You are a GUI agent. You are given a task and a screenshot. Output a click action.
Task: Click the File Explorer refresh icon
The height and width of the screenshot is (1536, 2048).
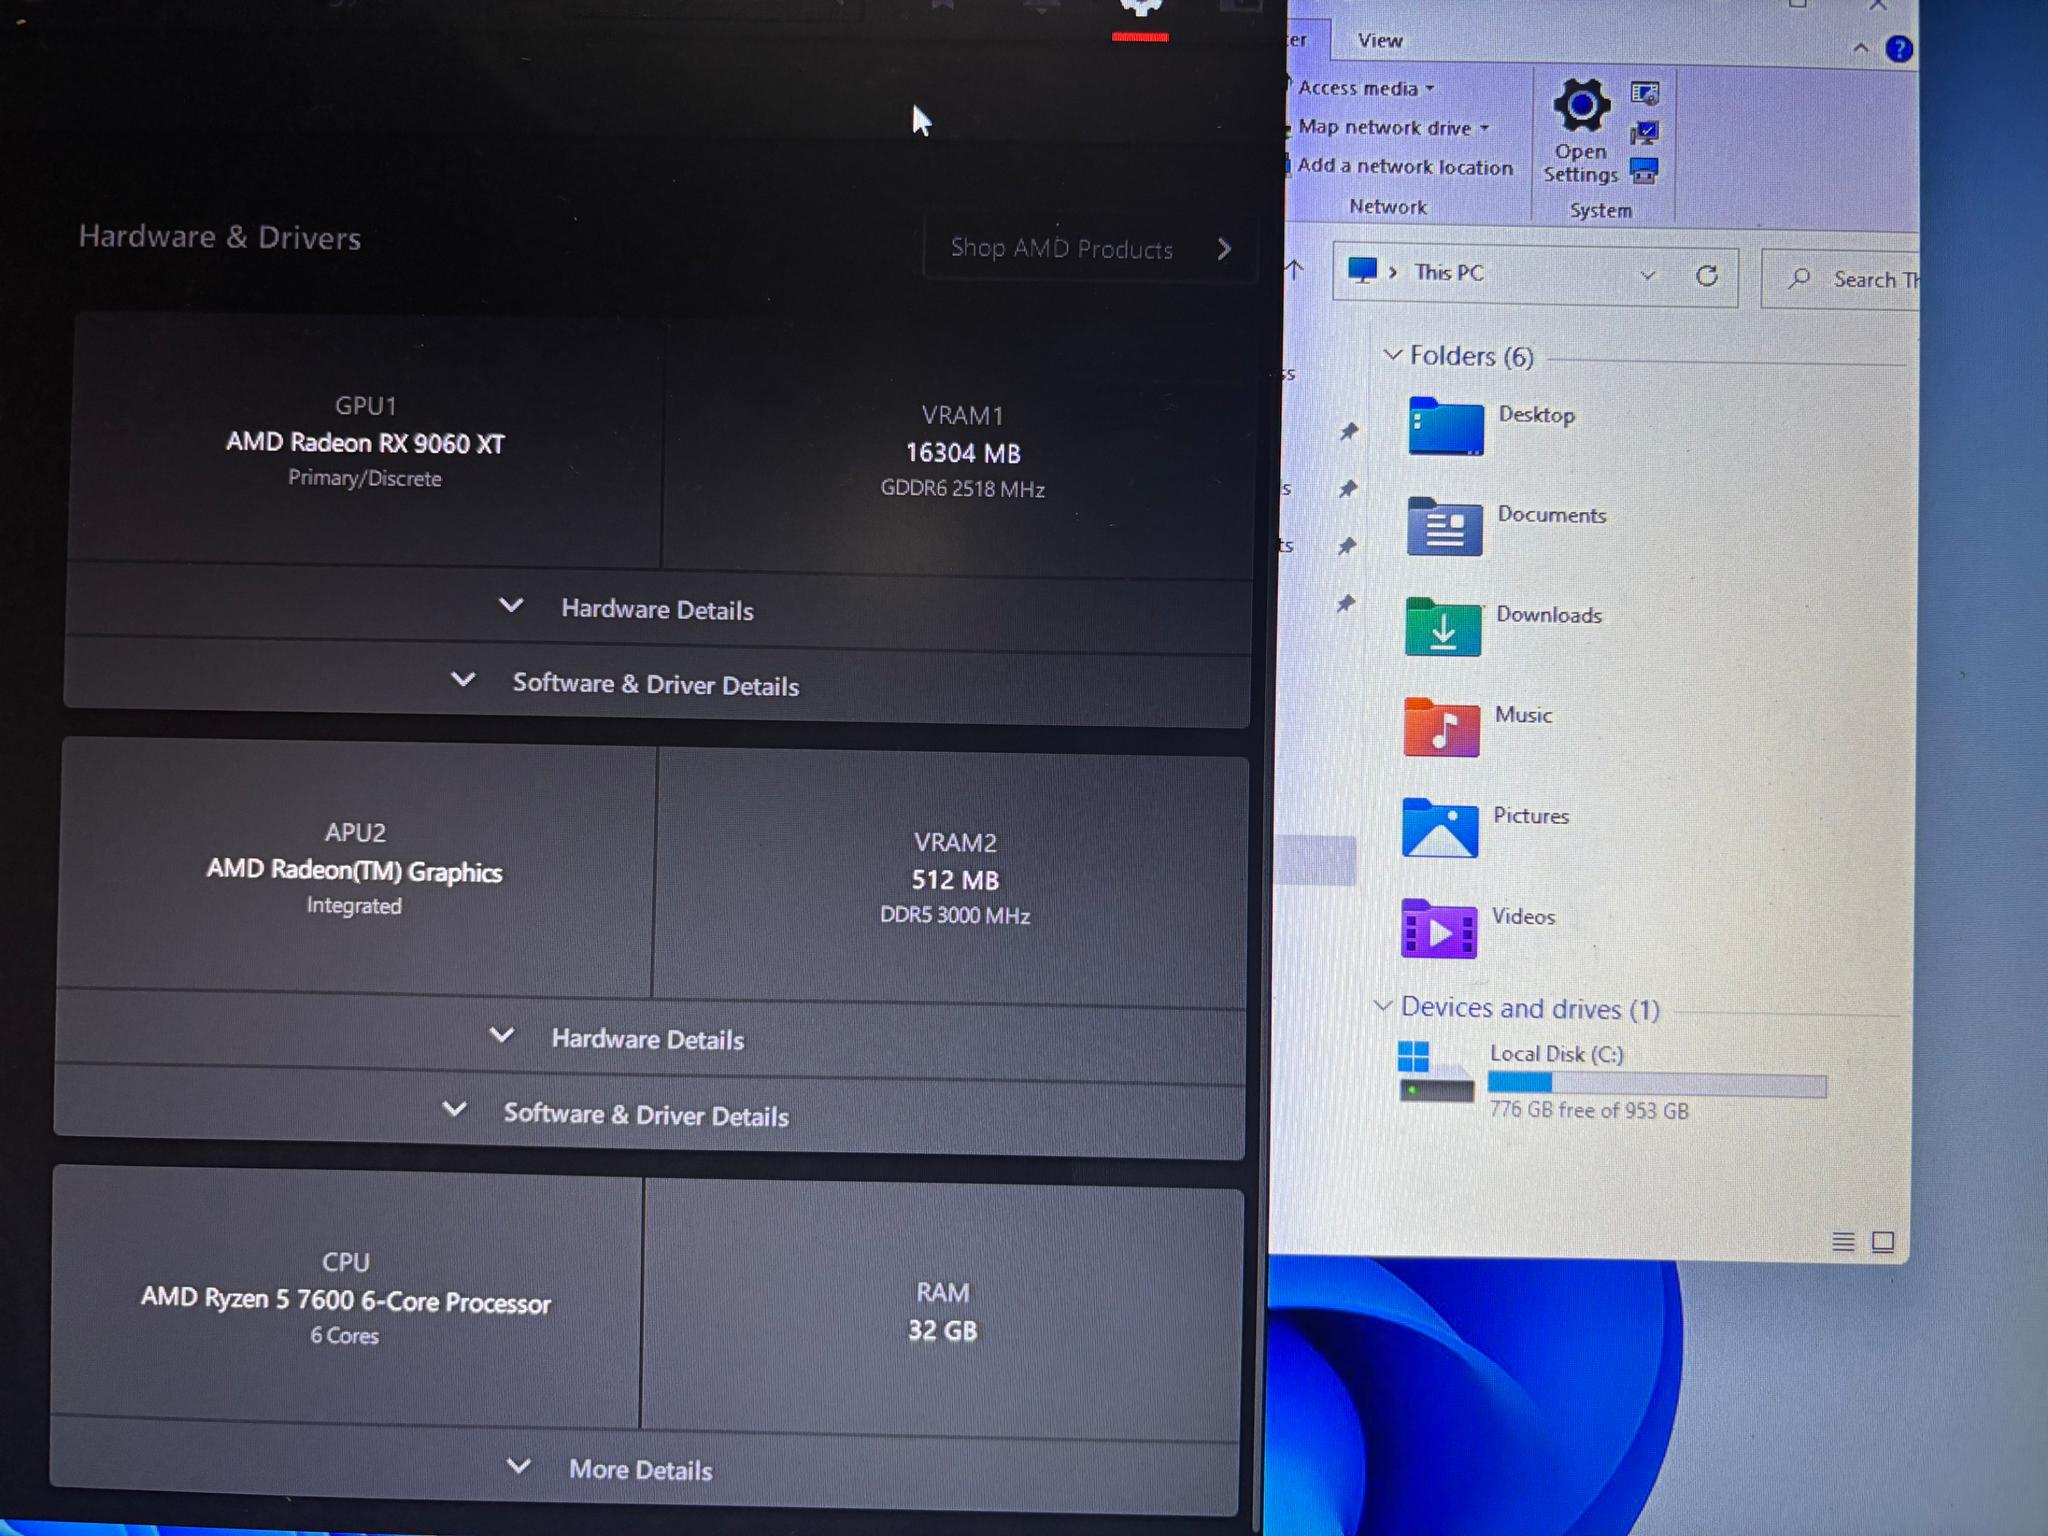pos(1707,276)
